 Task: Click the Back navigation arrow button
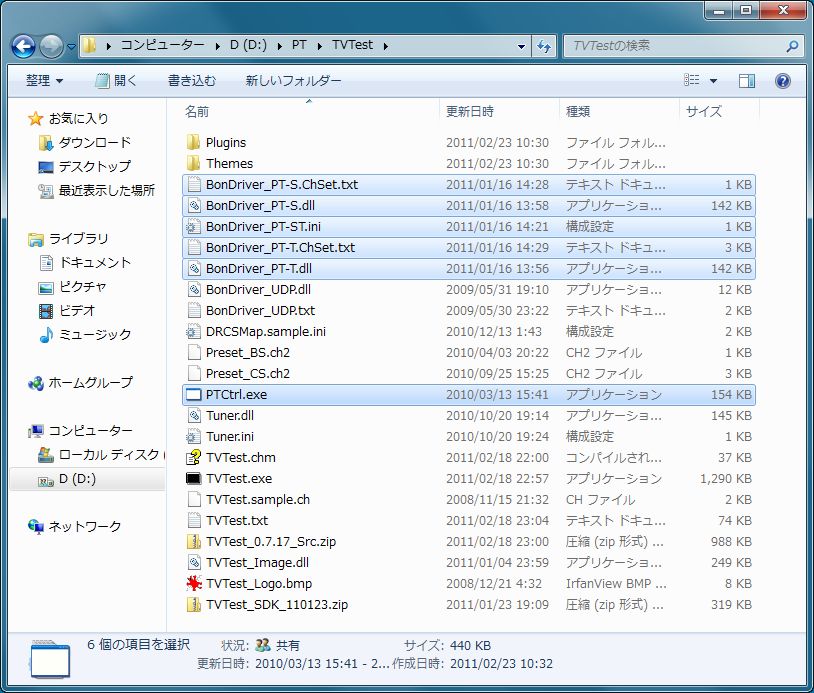pyautogui.click(x=23, y=46)
